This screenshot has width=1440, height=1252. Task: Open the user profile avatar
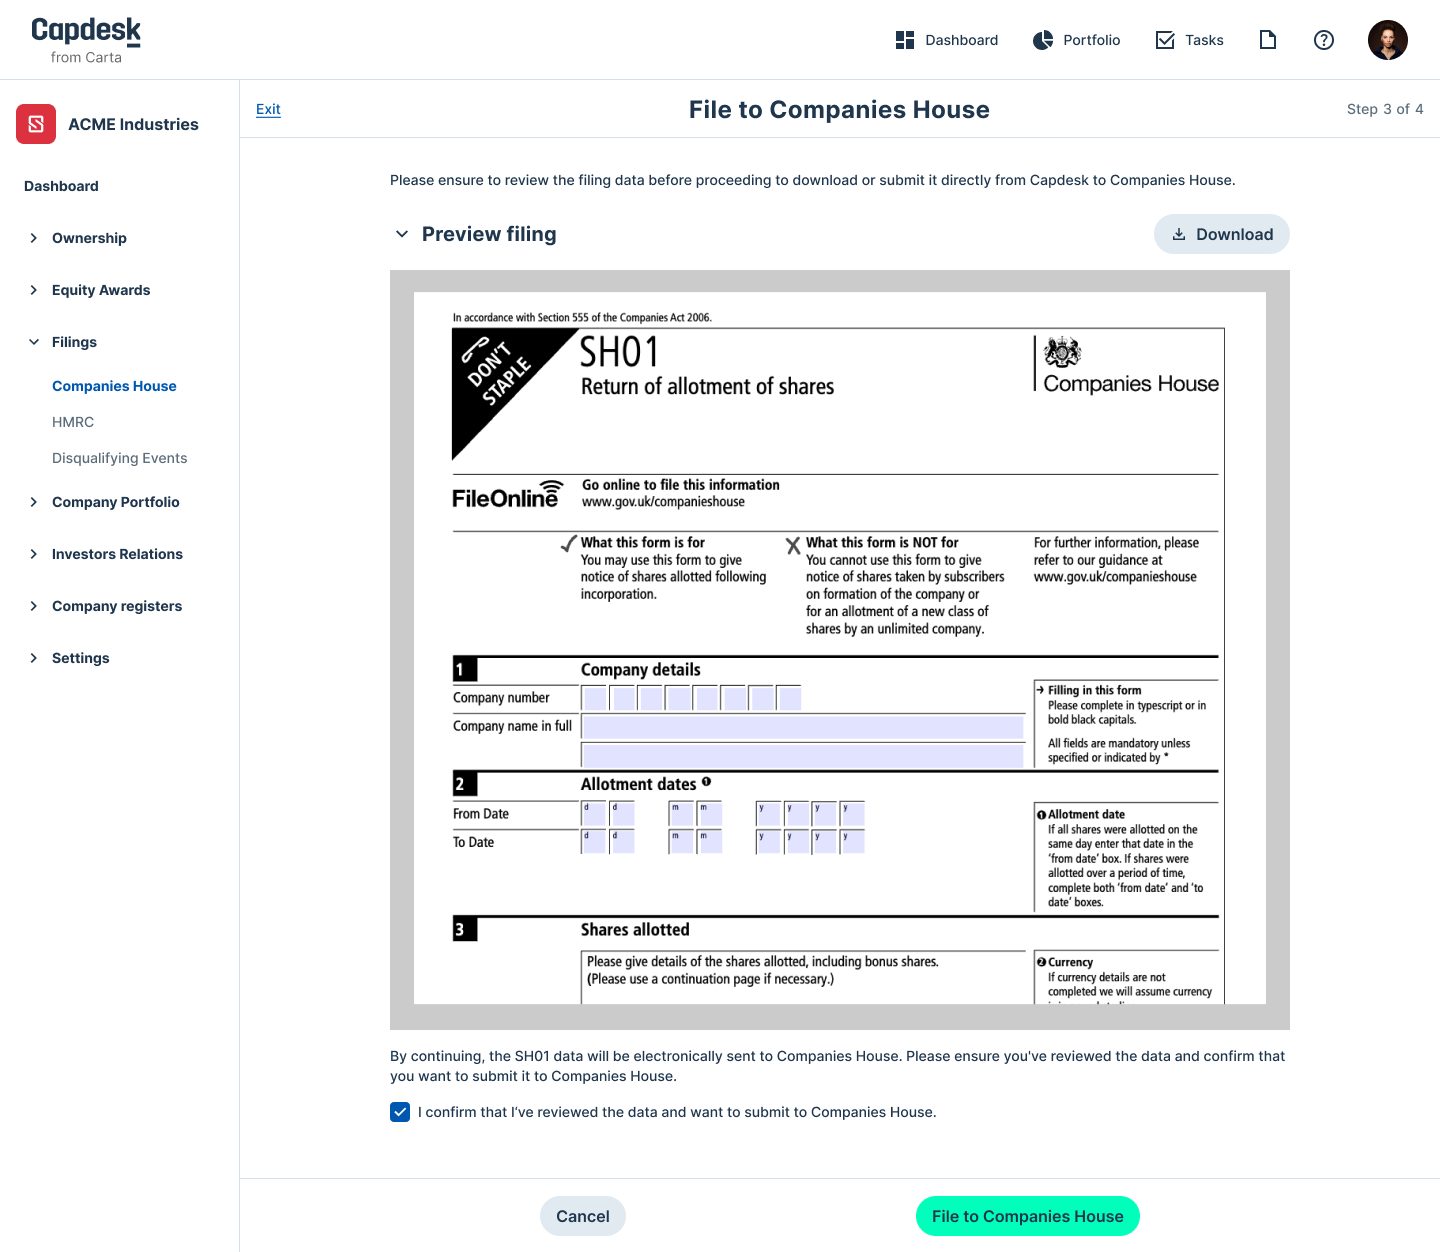point(1387,40)
